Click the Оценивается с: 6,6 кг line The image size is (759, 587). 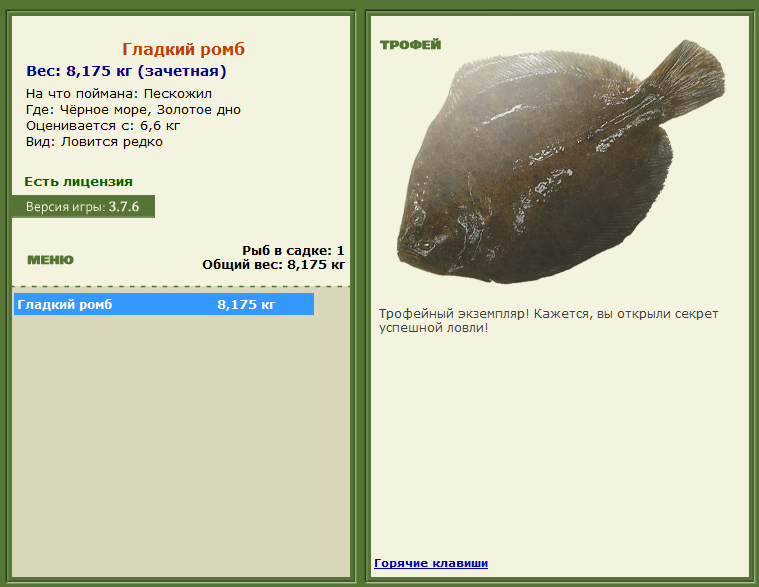(x=103, y=126)
